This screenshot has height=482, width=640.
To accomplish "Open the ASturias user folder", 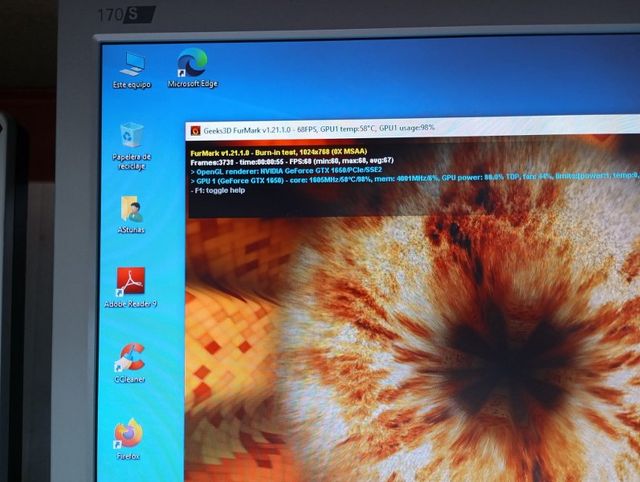I will [x=131, y=209].
